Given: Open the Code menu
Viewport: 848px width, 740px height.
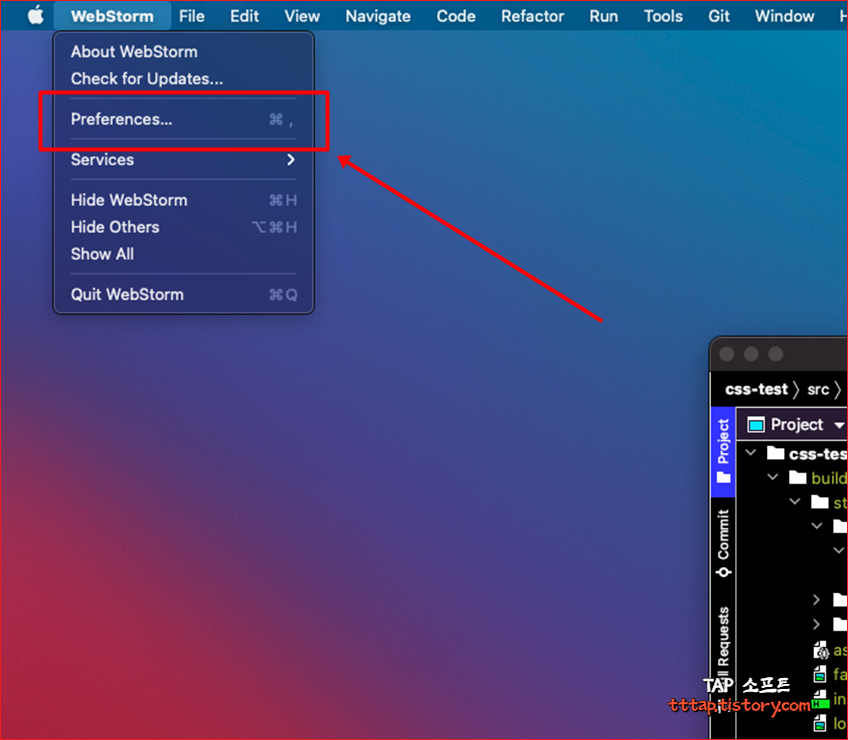Looking at the screenshot, I should tap(456, 16).
